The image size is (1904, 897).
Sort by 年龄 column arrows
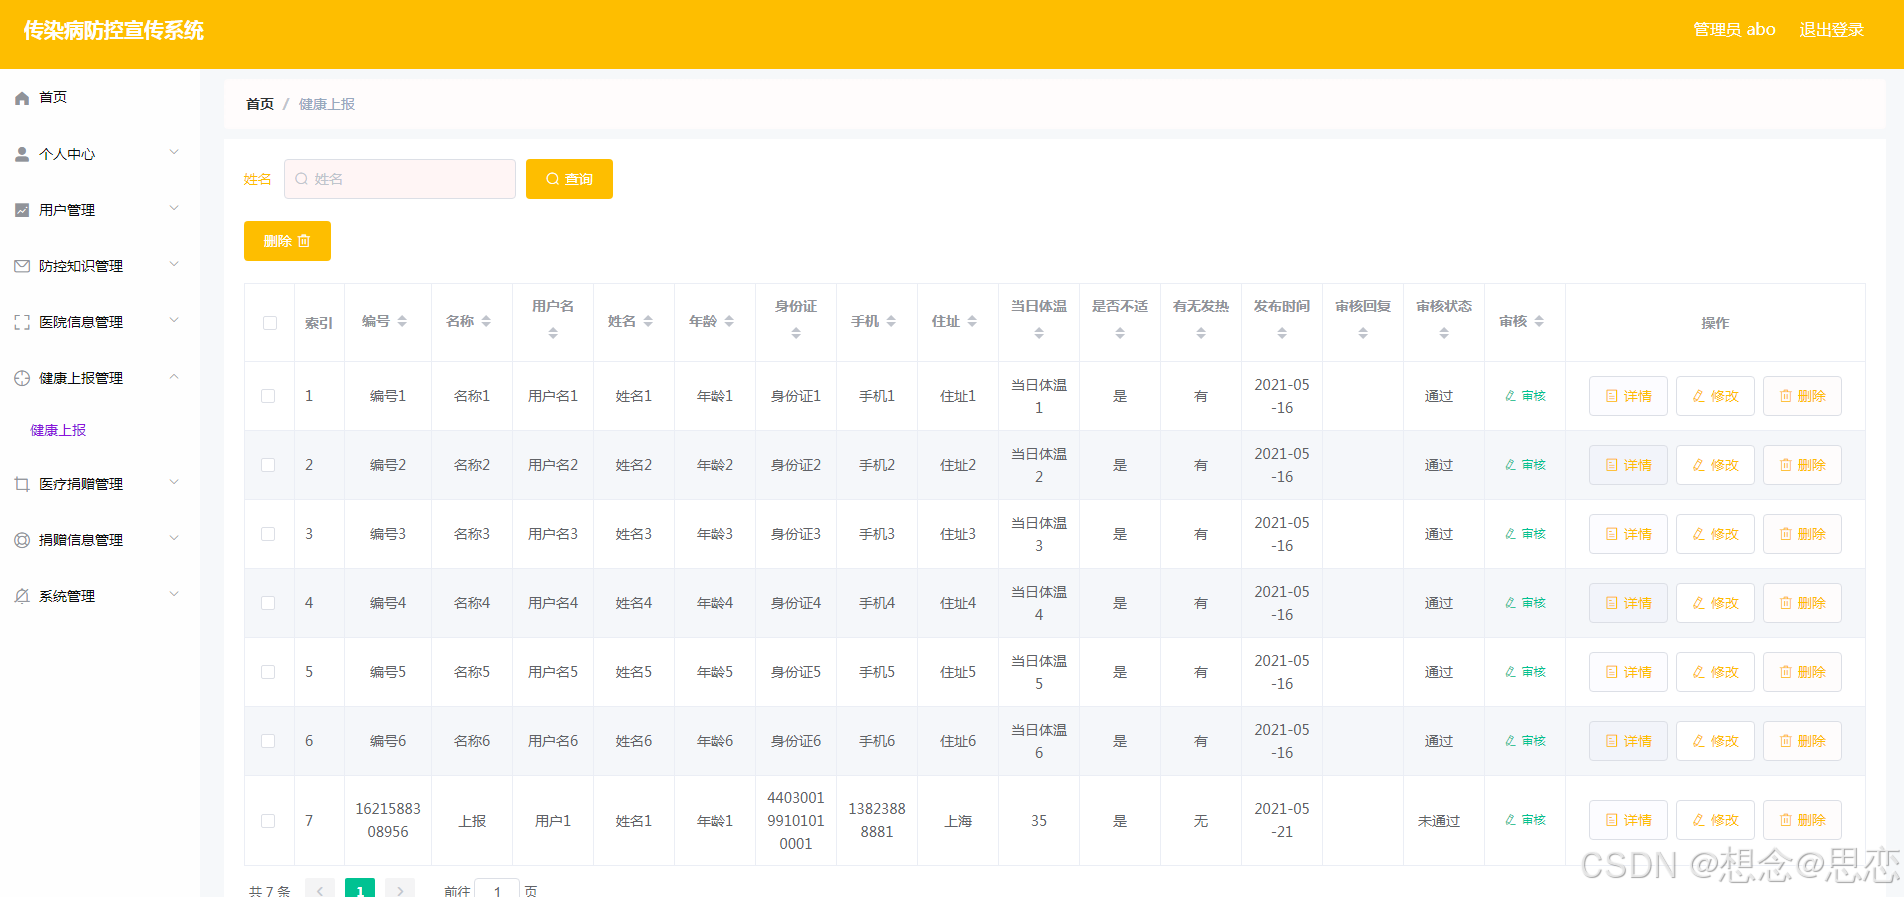729,321
